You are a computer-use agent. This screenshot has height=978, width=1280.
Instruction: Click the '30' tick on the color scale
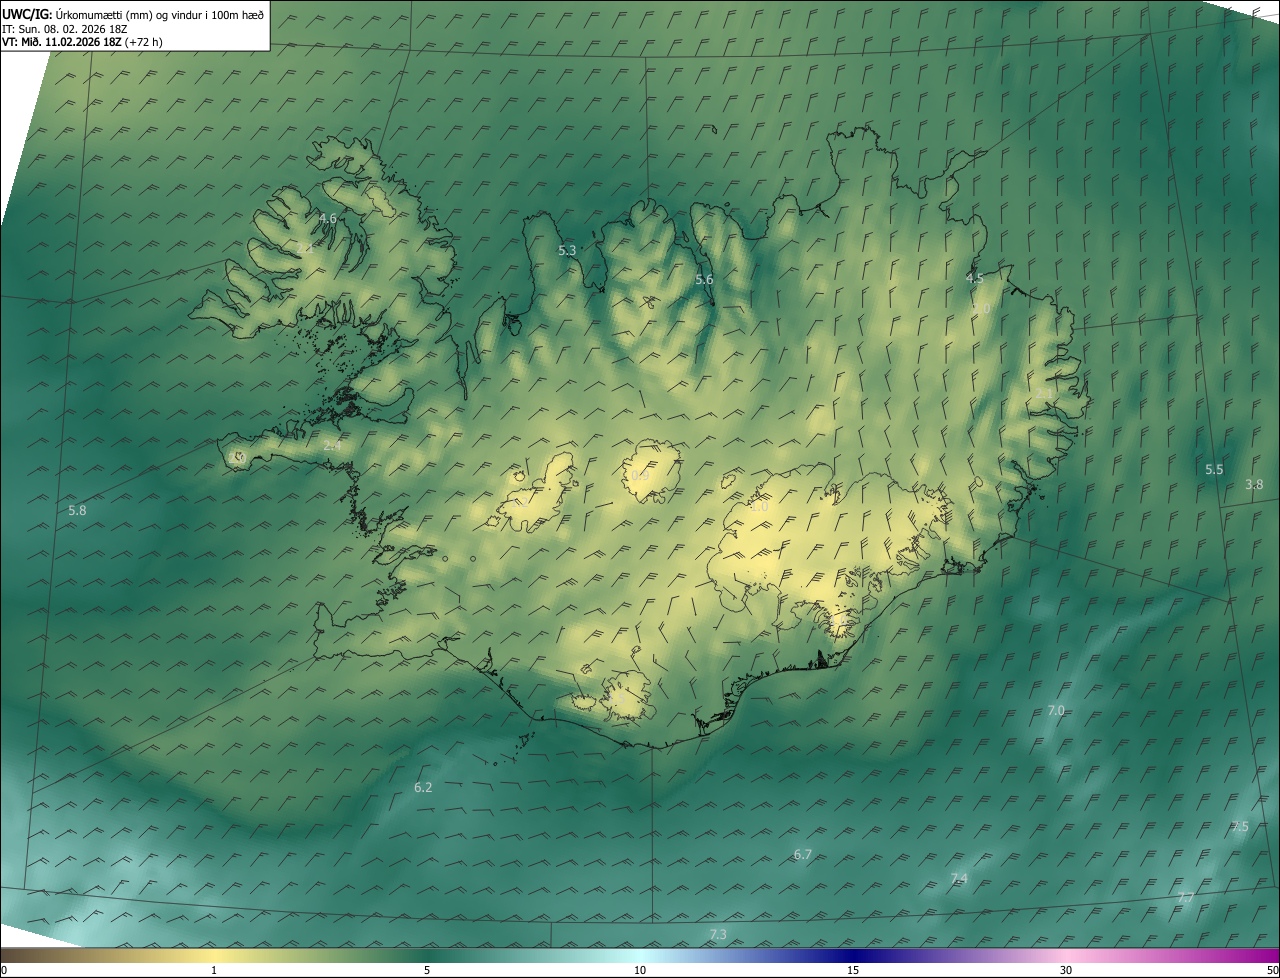coord(1066,970)
